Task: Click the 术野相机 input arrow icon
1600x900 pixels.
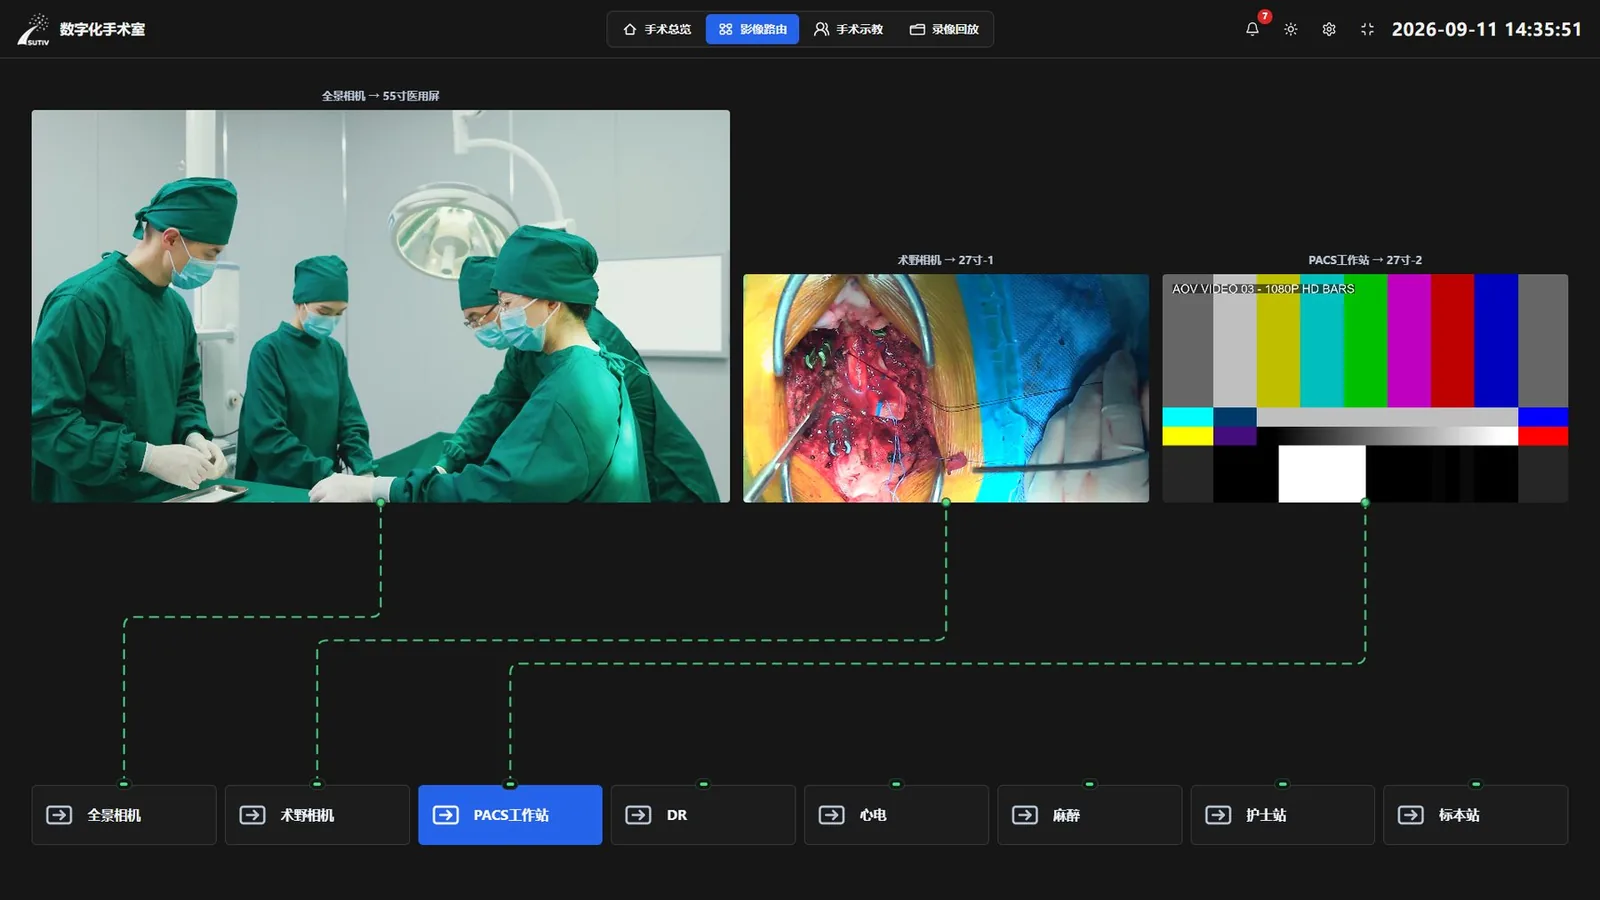Action: tap(252, 815)
